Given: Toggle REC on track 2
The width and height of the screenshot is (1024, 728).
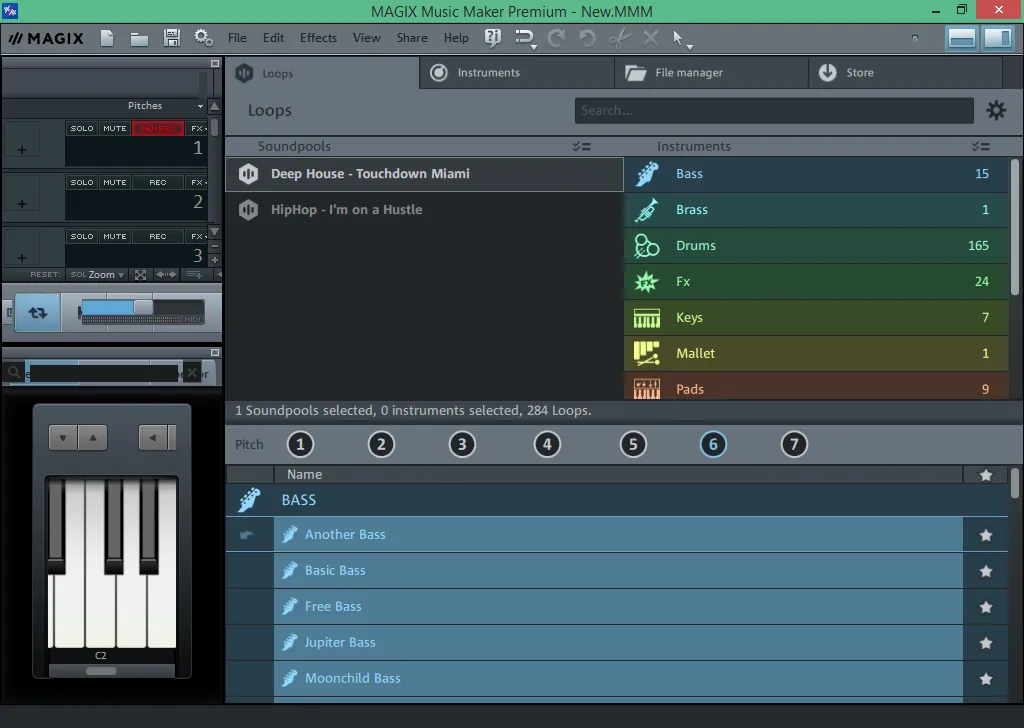Looking at the screenshot, I should coord(158,183).
